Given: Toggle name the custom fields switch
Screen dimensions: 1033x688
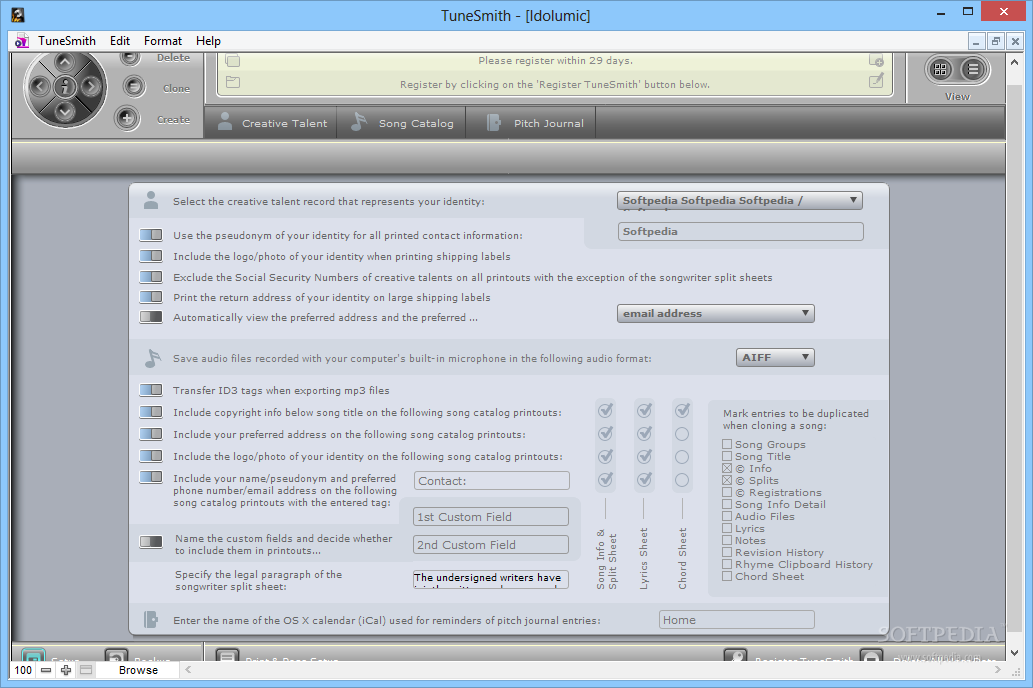Looking at the screenshot, I should coord(151,542).
